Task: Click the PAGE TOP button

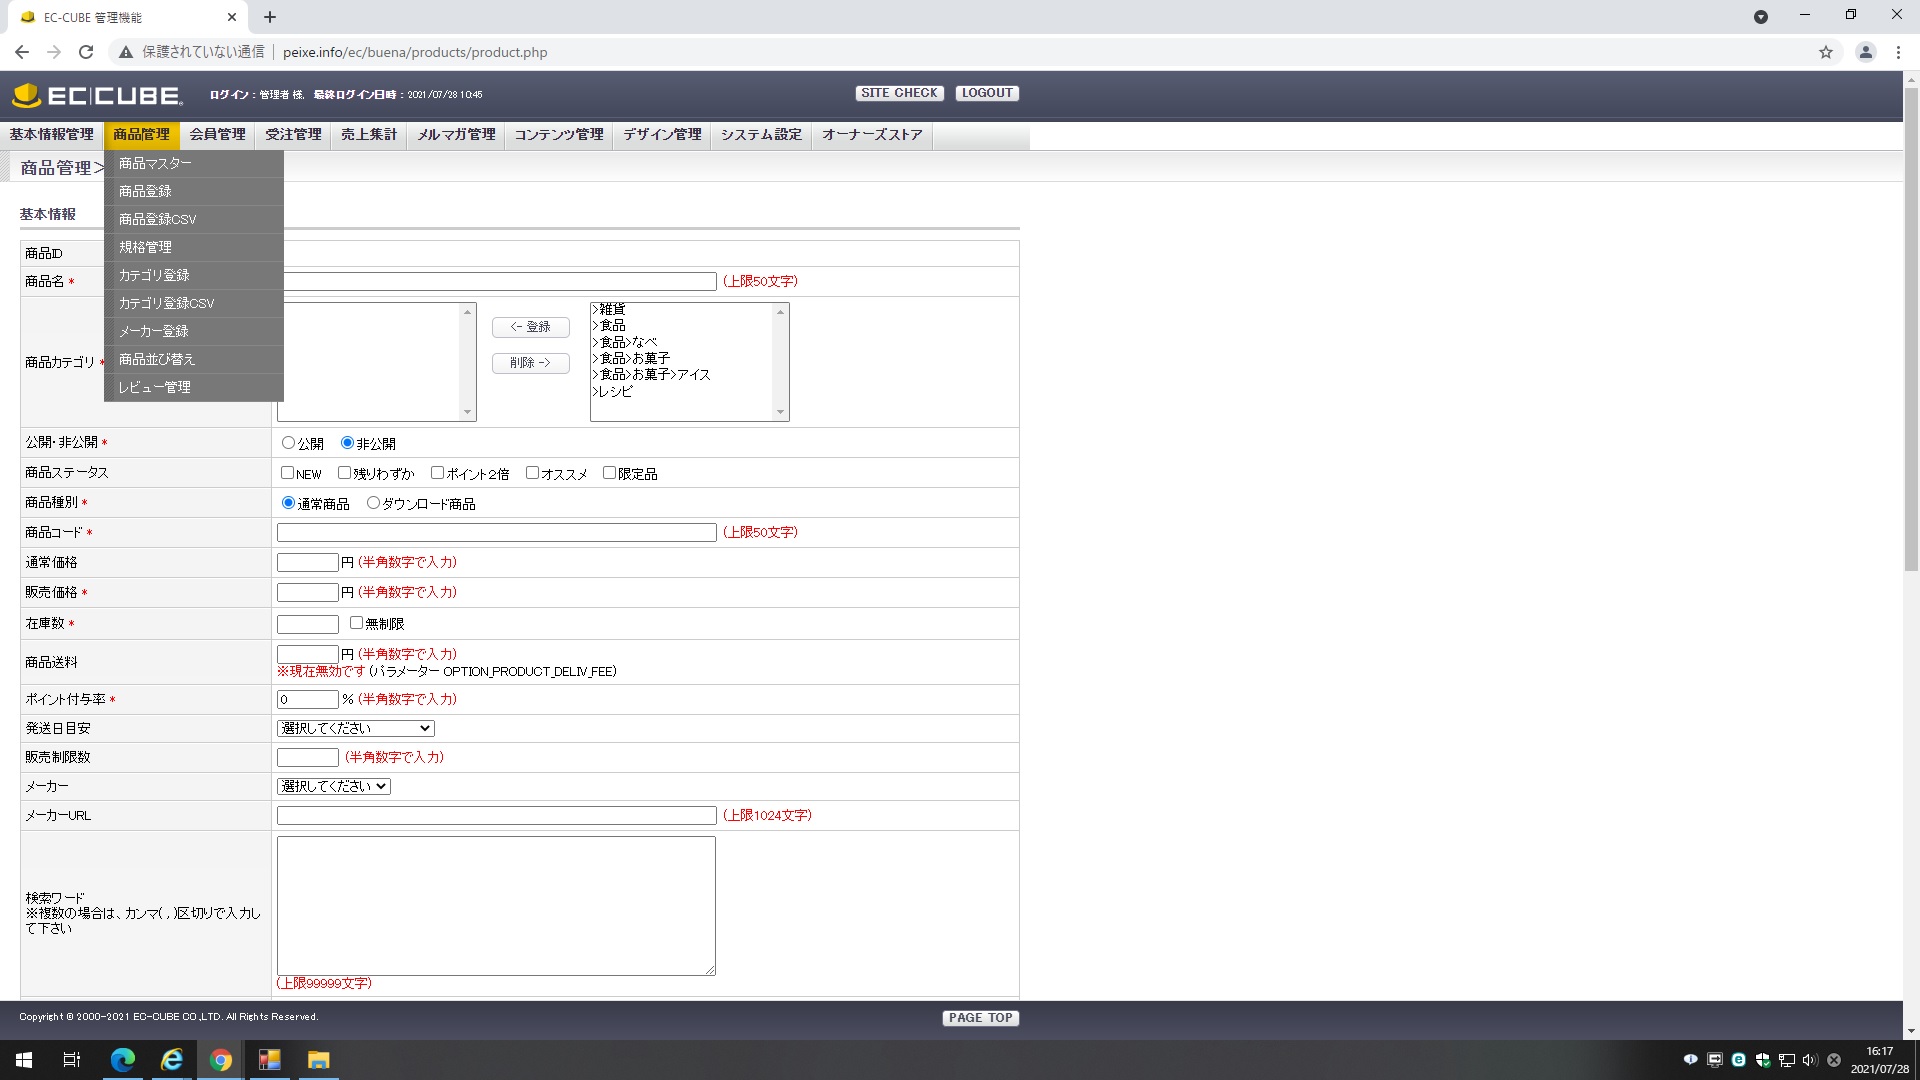Action: (x=980, y=1018)
